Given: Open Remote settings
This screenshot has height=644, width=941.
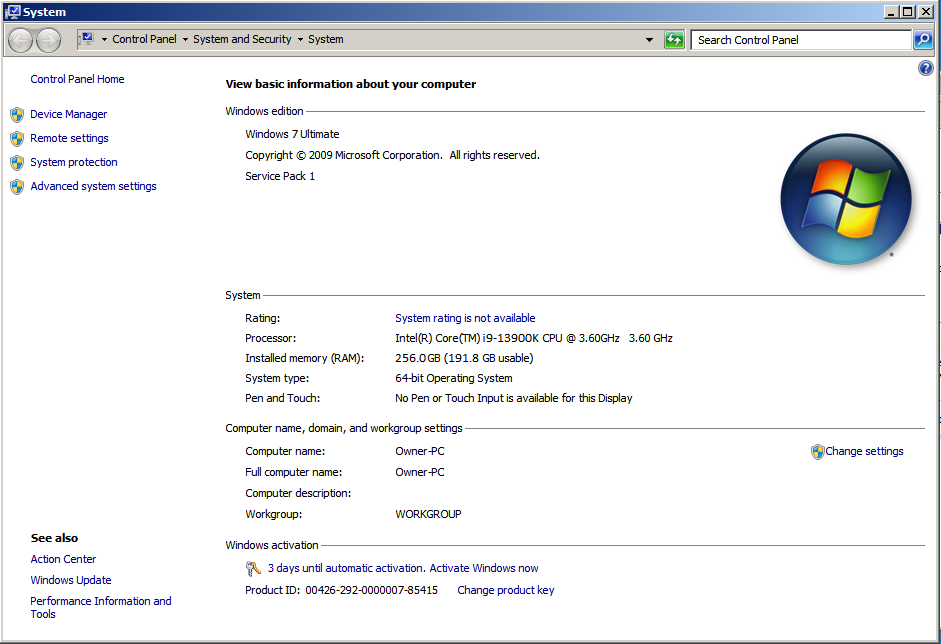Looking at the screenshot, I should [69, 138].
